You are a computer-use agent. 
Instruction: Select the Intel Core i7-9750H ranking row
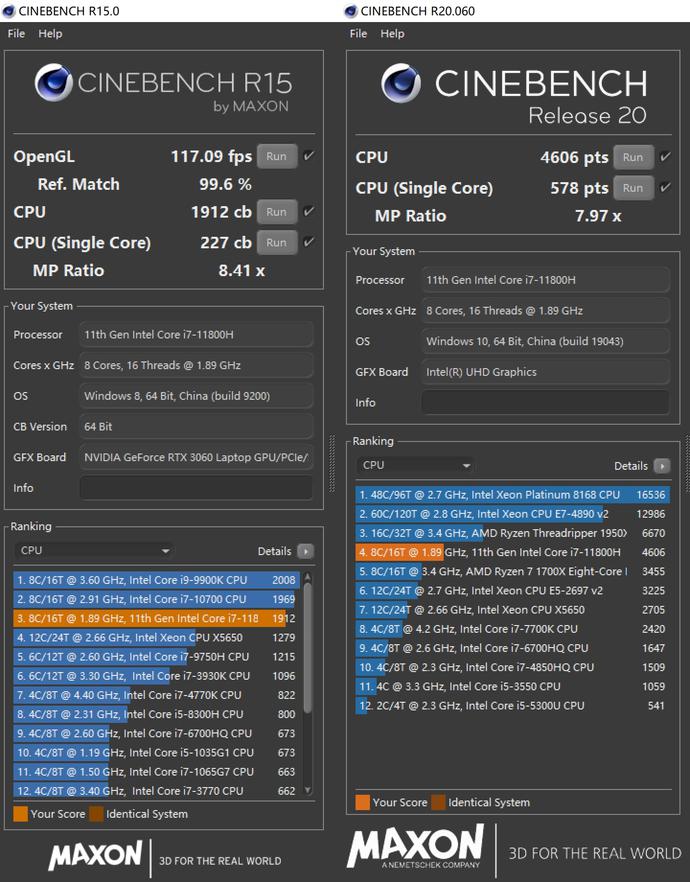click(x=156, y=656)
